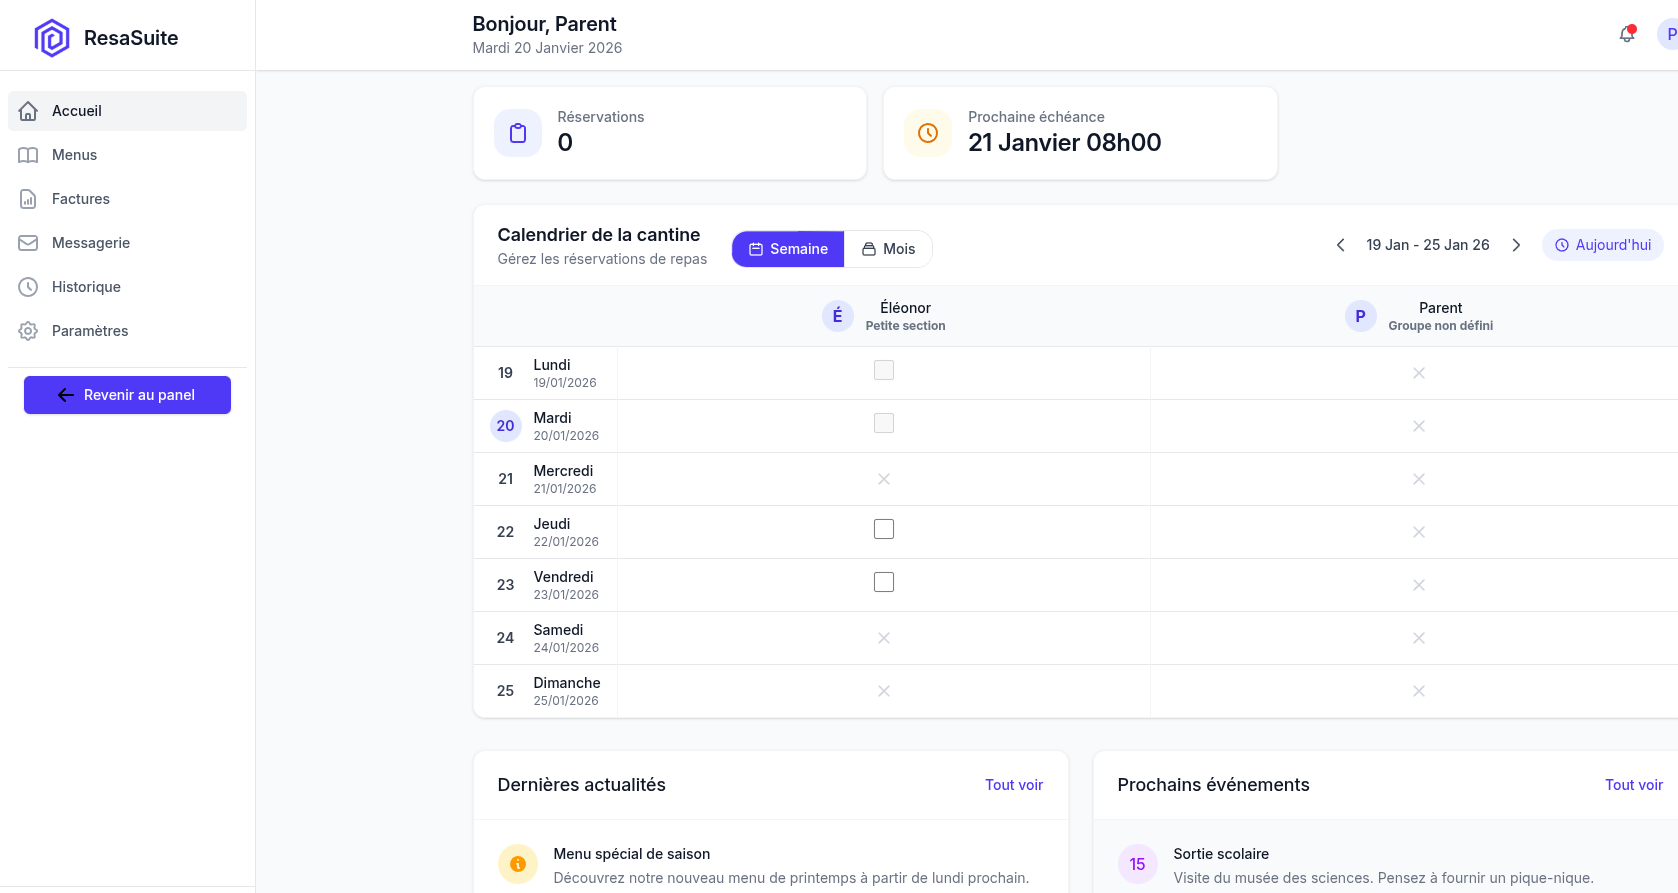Toggle Éléonor's checkbox for Mardi
Viewport: 1678px width, 893px height.
[884, 423]
